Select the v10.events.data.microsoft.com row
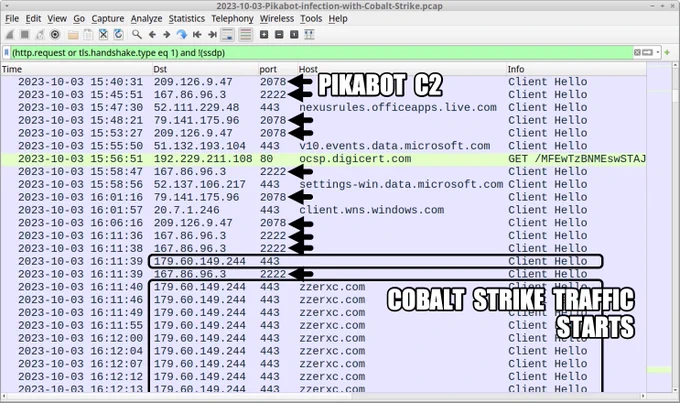680x403 pixels. point(324,146)
